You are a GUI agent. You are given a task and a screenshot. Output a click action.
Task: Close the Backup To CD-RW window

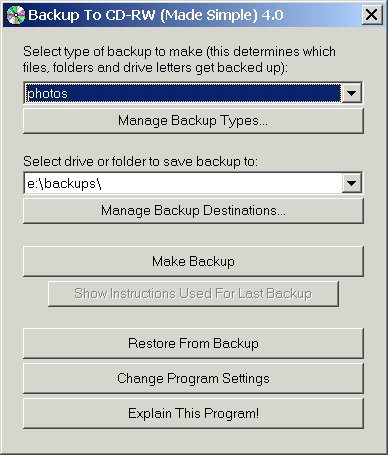[x=371, y=15]
